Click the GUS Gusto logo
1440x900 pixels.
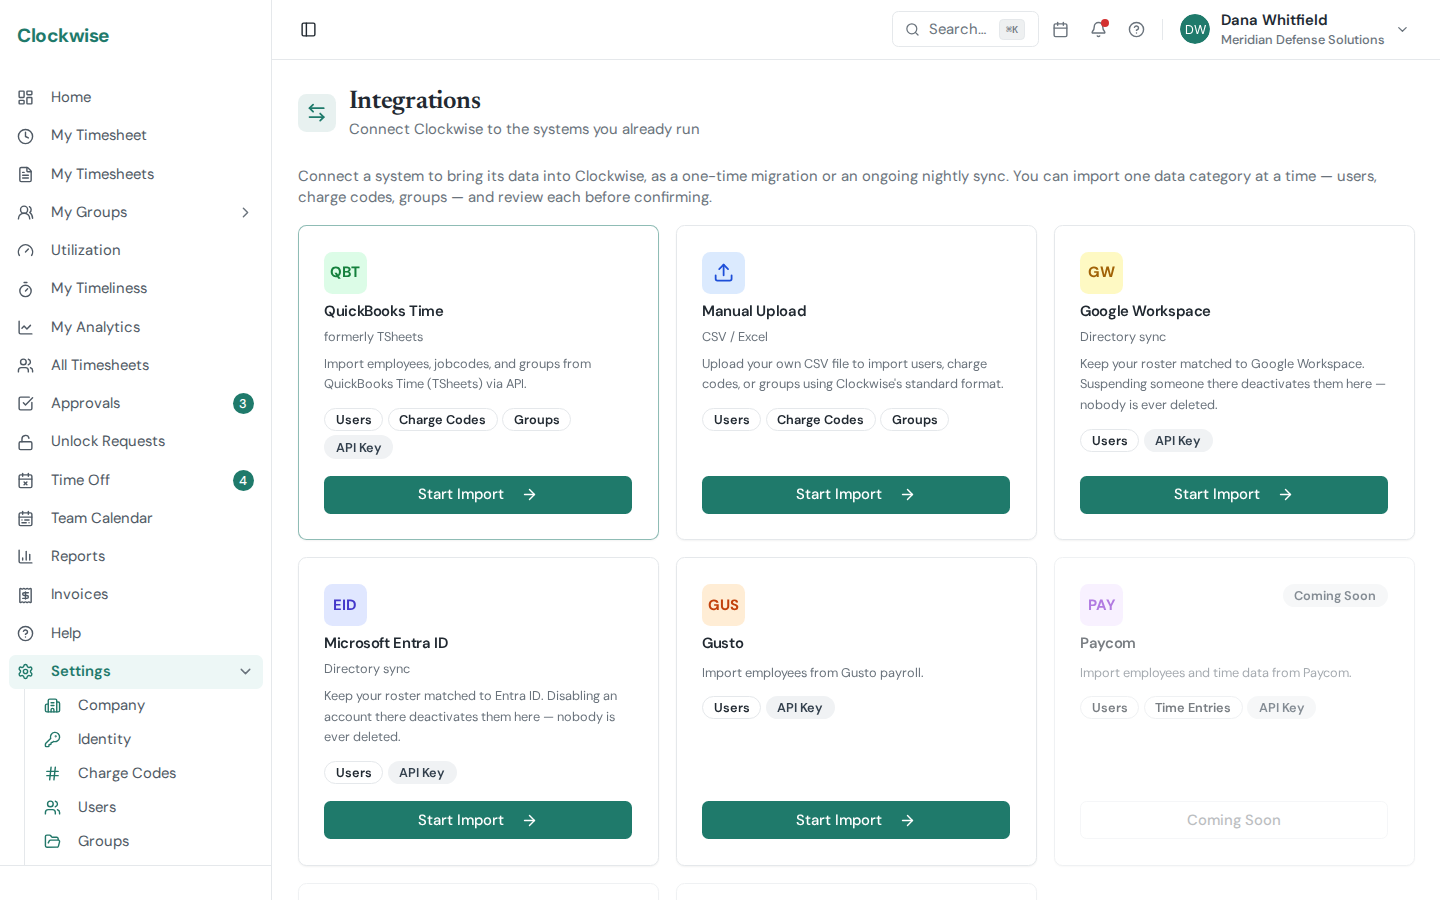(723, 605)
